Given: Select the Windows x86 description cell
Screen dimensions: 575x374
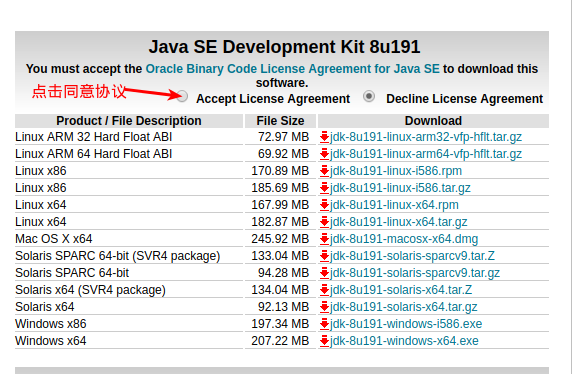Looking at the screenshot, I should tap(51, 324).
